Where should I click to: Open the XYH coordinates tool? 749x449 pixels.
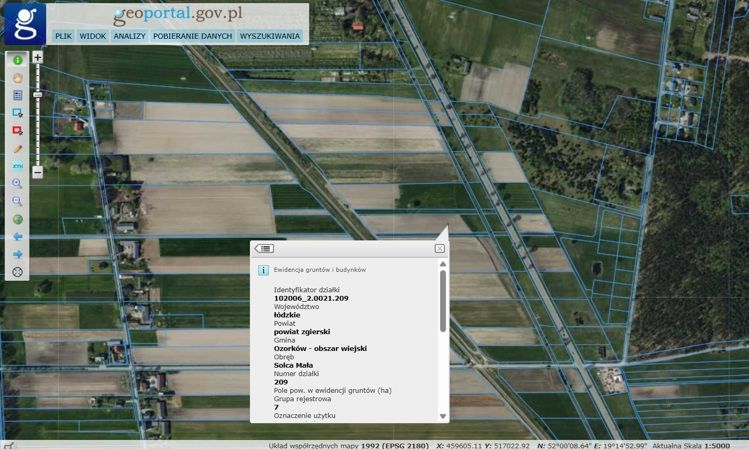pyautogui.click(x=18, y=166)
